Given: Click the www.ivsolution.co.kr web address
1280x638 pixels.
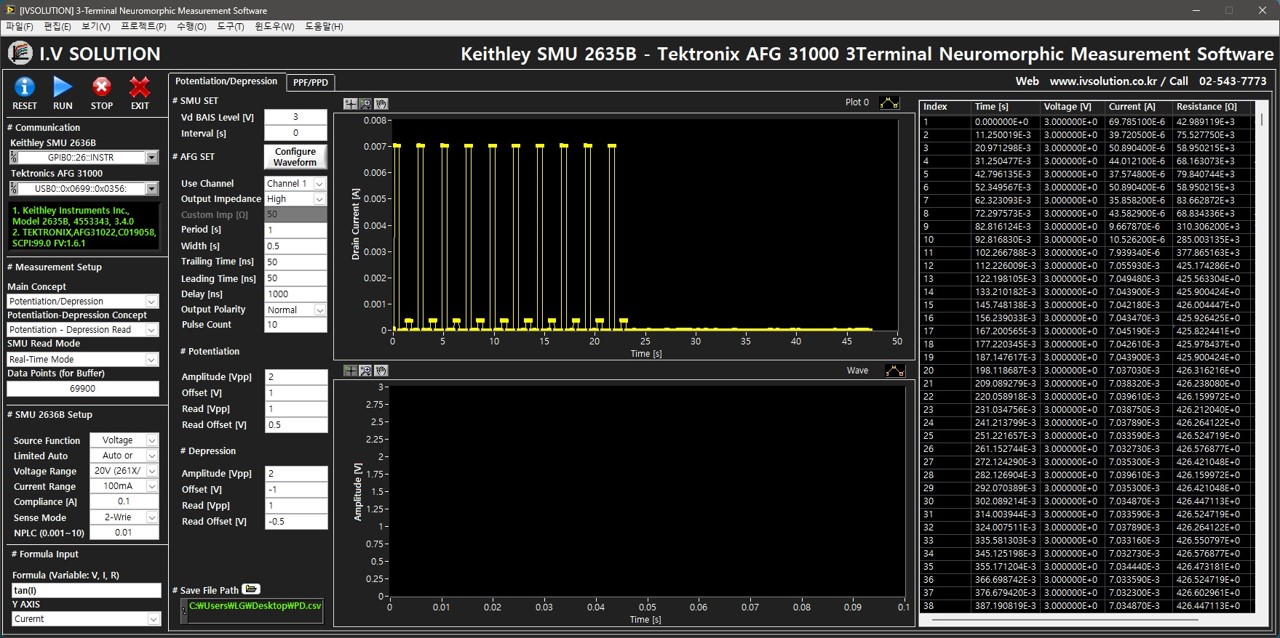Looking at the screenshot, I should 1103,81.
